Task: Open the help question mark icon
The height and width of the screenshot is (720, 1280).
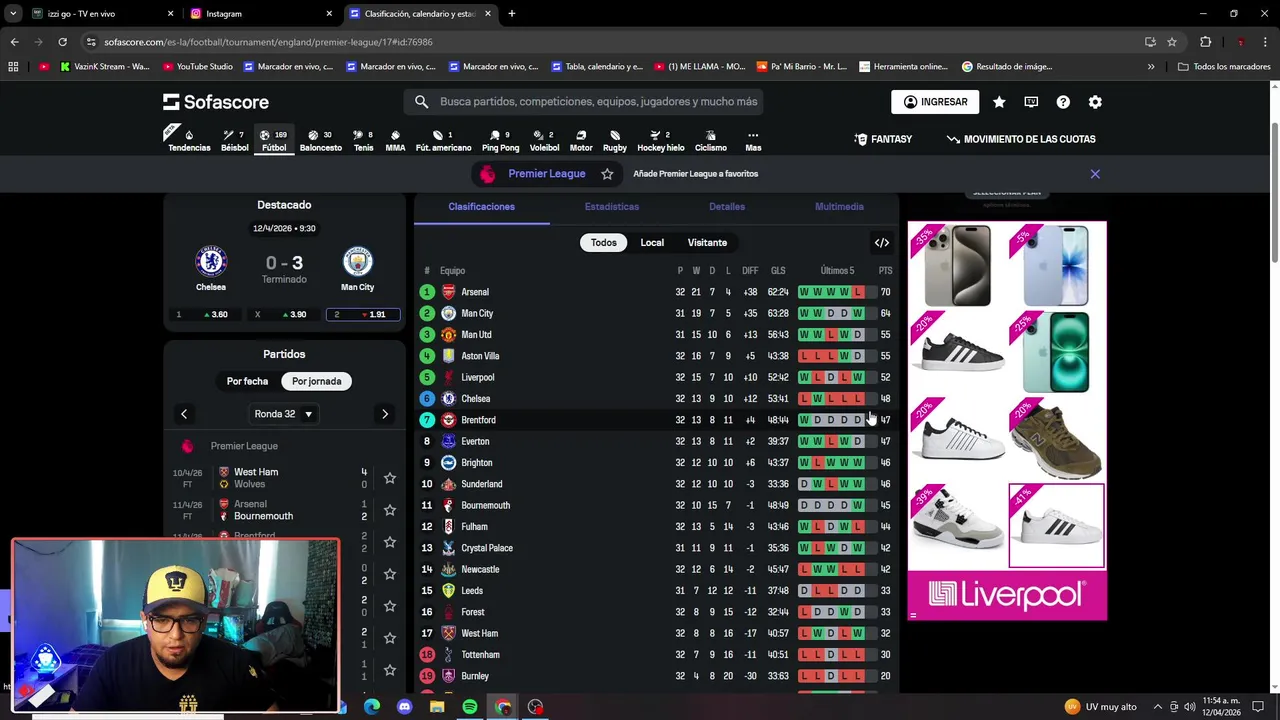Action: click(1063, 102)
